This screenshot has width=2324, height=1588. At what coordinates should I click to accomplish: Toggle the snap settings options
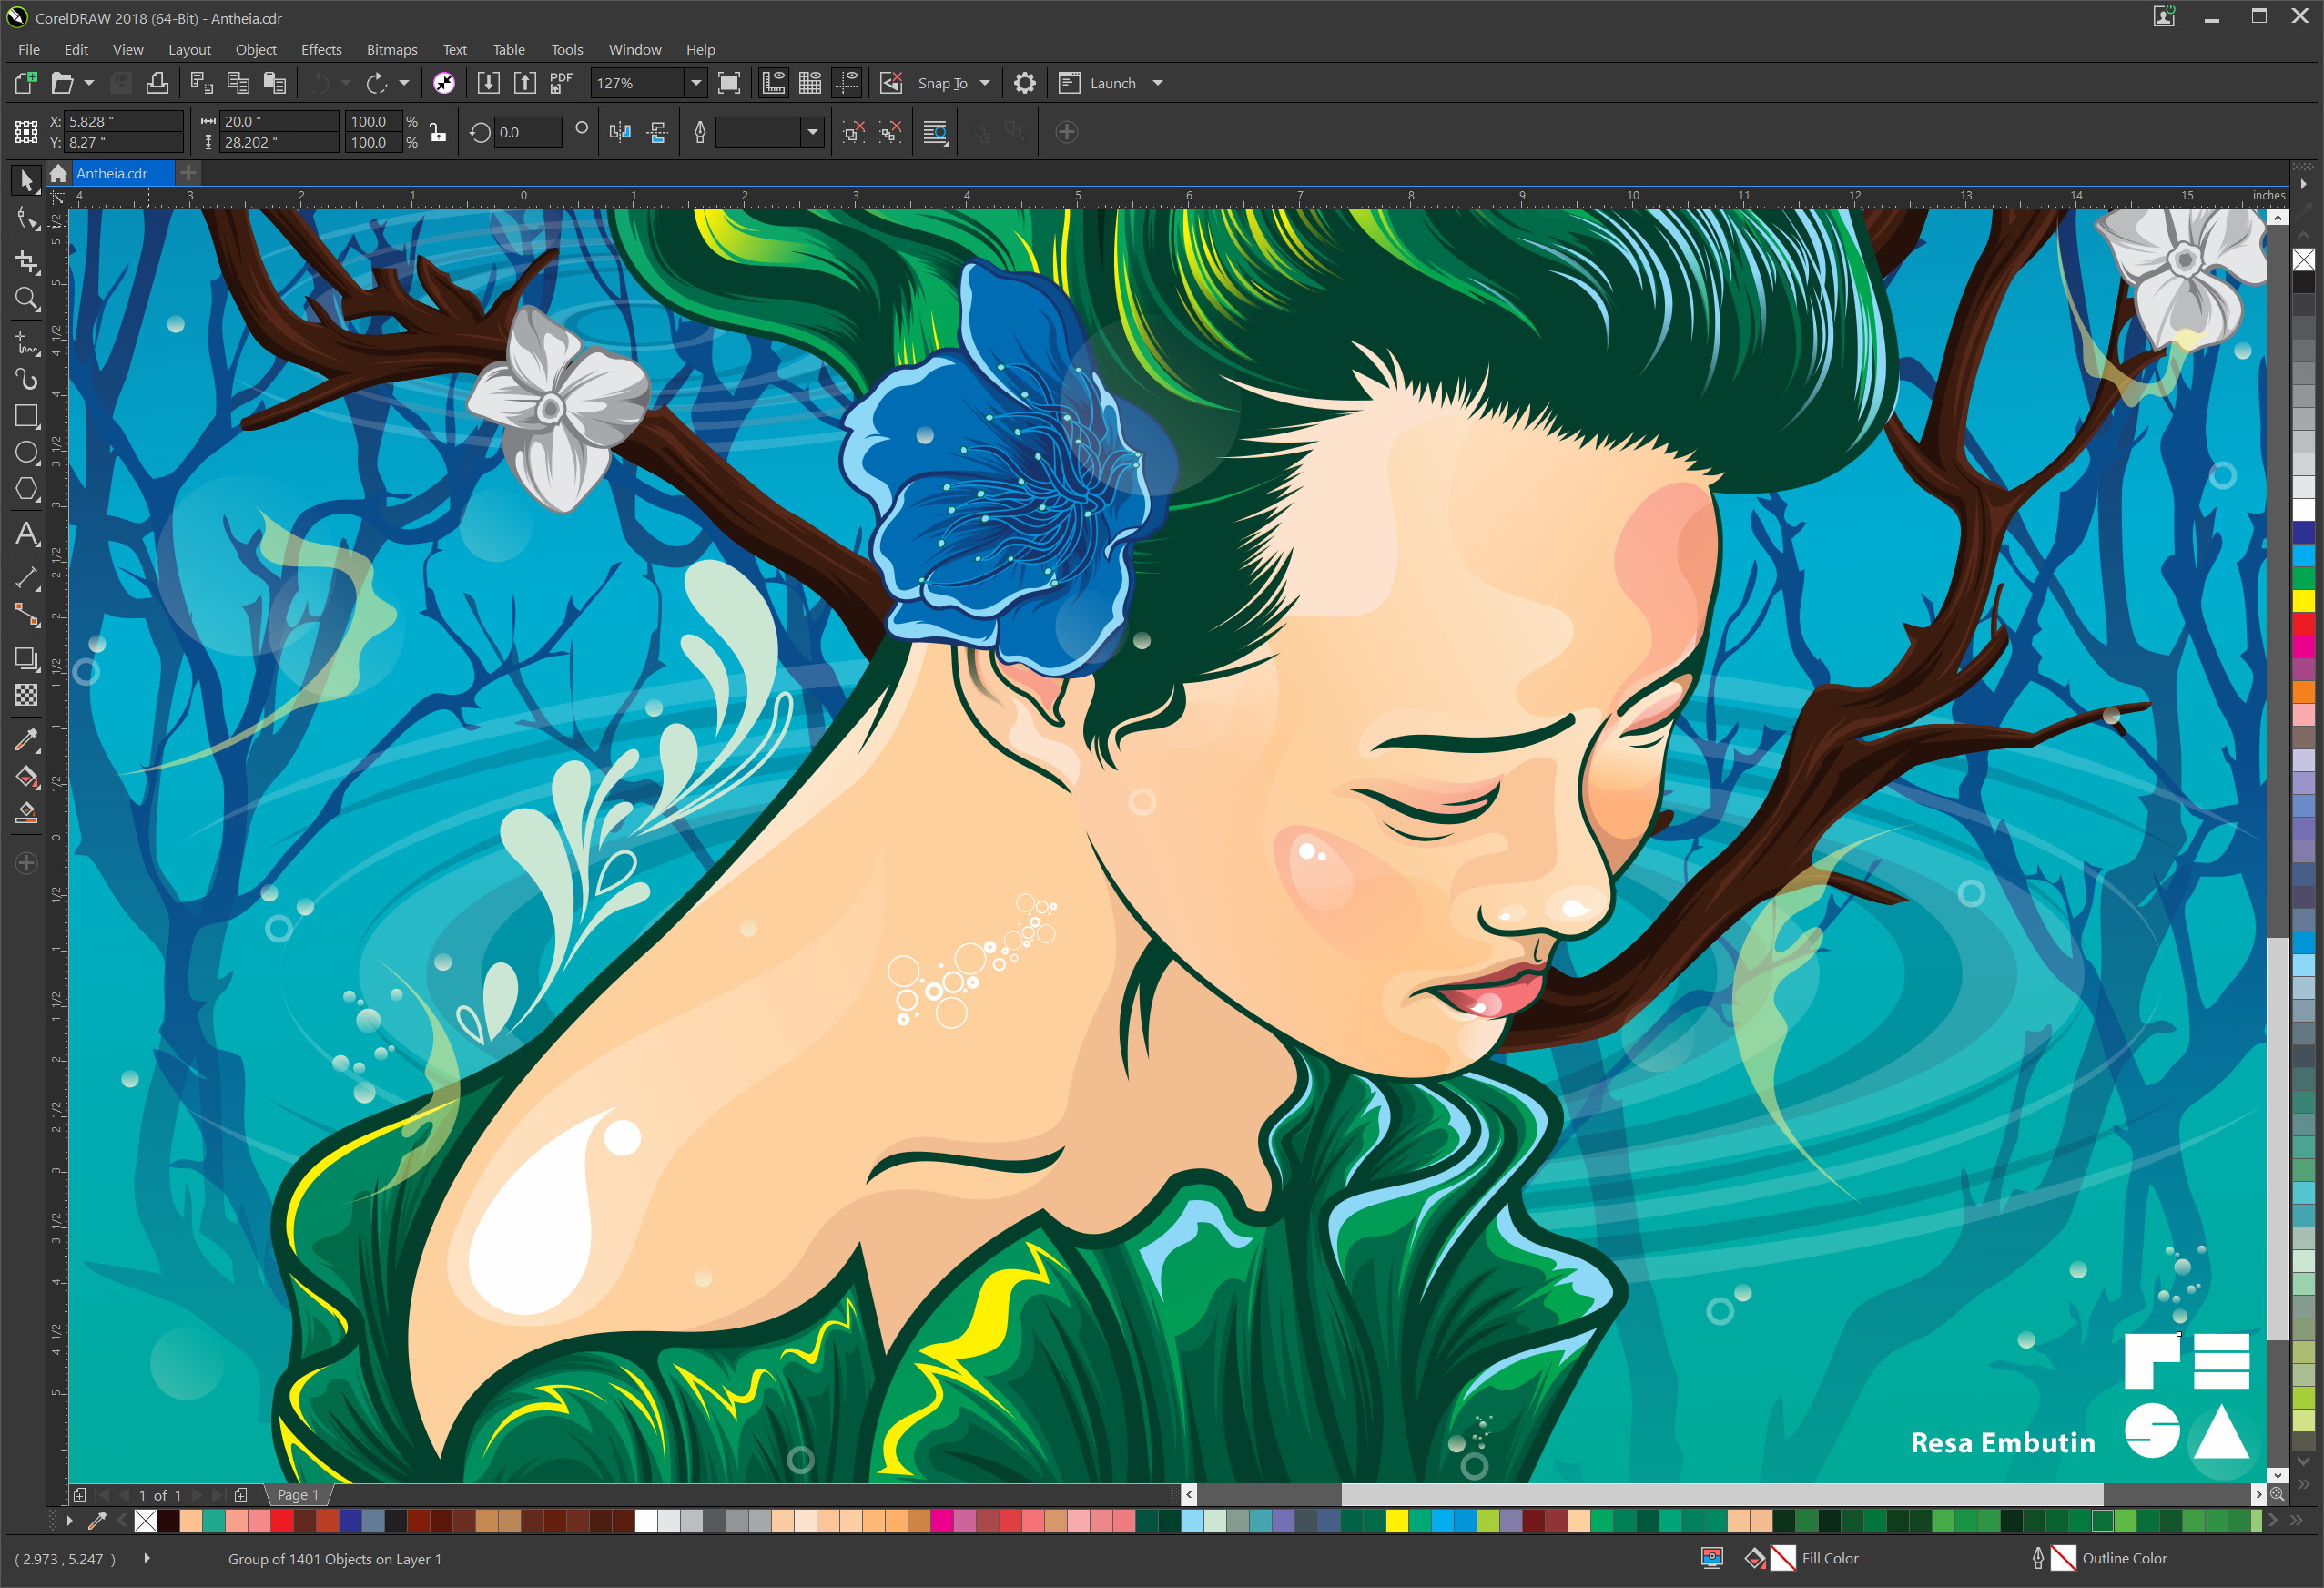pos(986,83)
